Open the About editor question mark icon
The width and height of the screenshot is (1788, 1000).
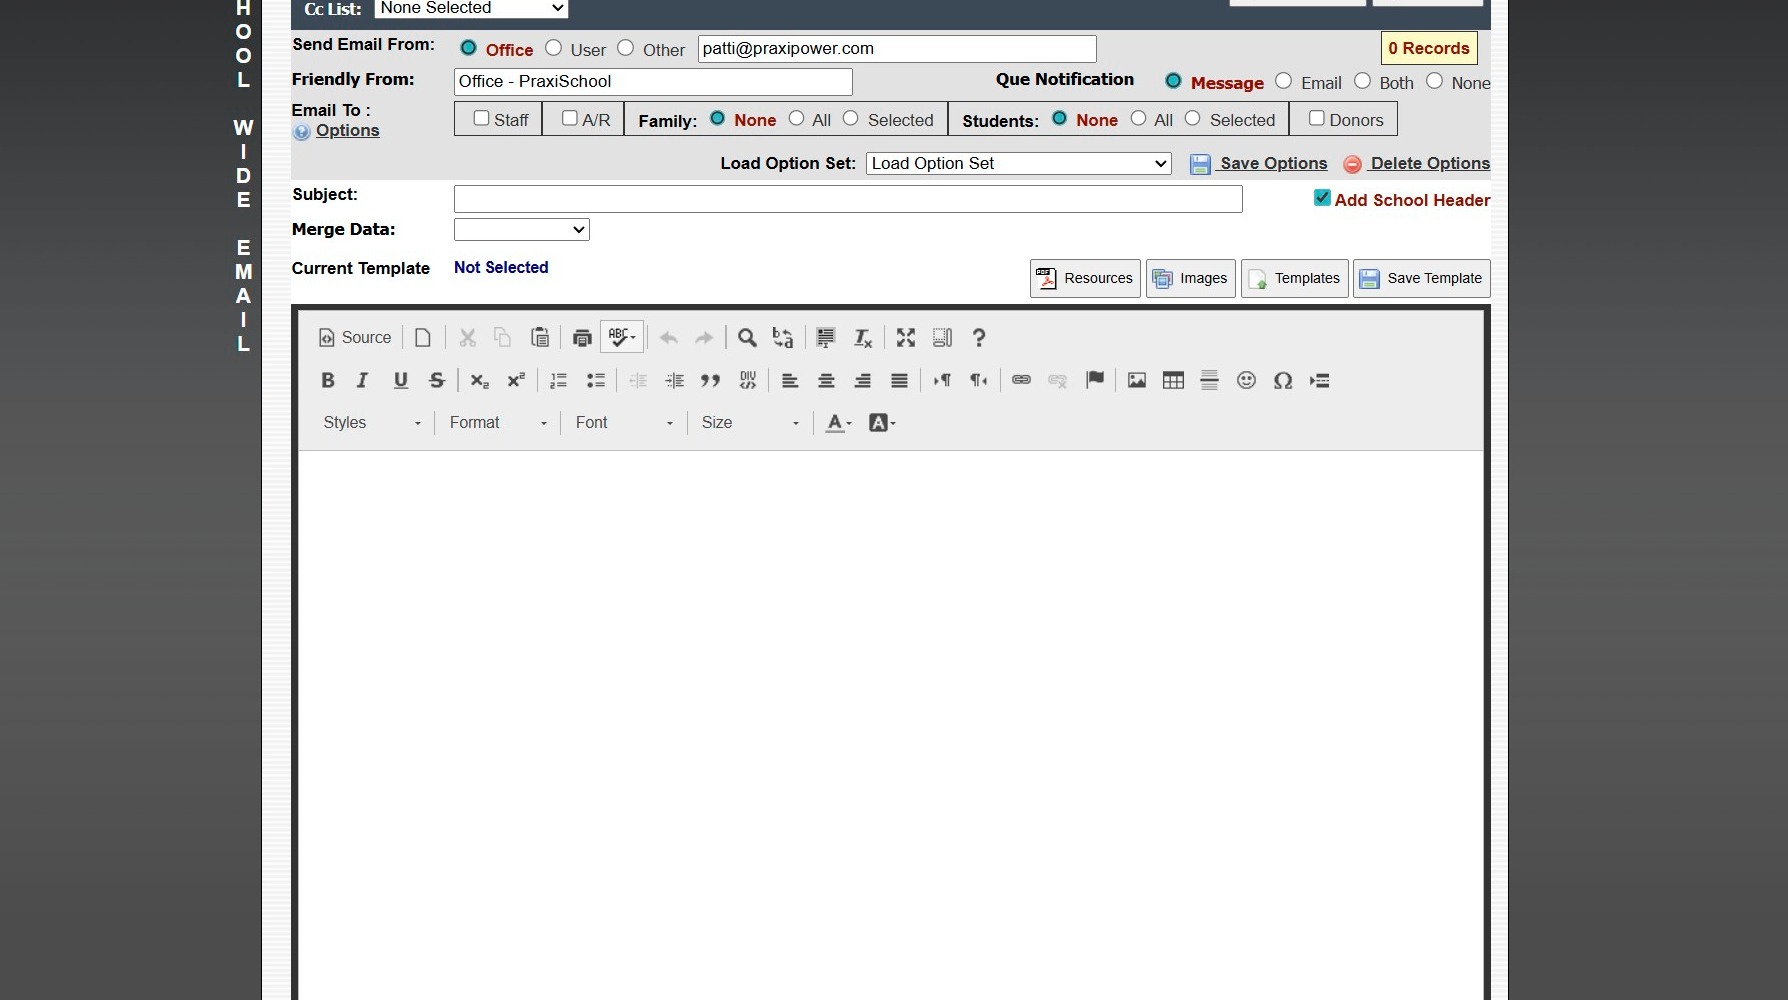click(979, 338)
